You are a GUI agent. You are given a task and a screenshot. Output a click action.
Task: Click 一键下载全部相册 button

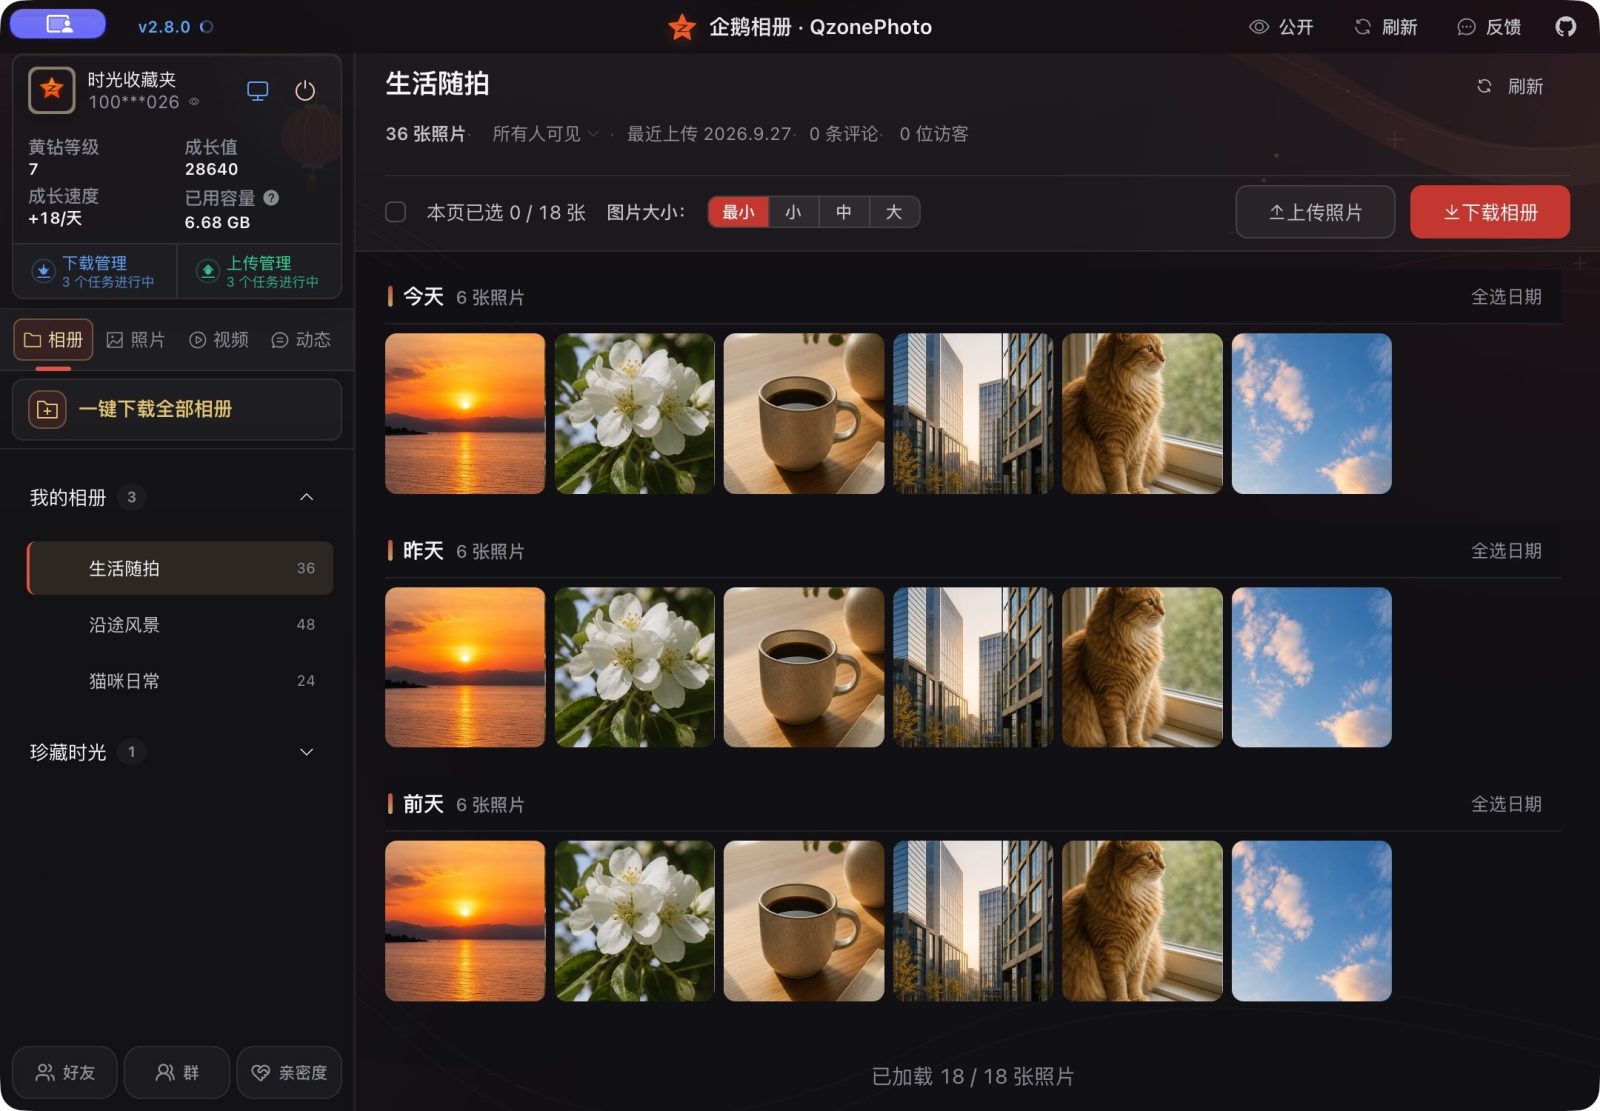177,409
